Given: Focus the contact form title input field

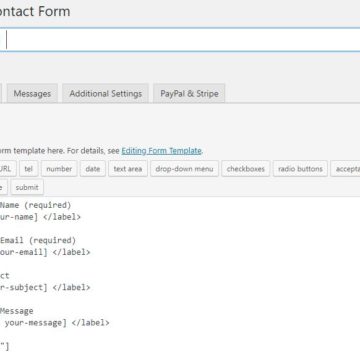Looking at the screenshot, I should [x=180, y=40].
